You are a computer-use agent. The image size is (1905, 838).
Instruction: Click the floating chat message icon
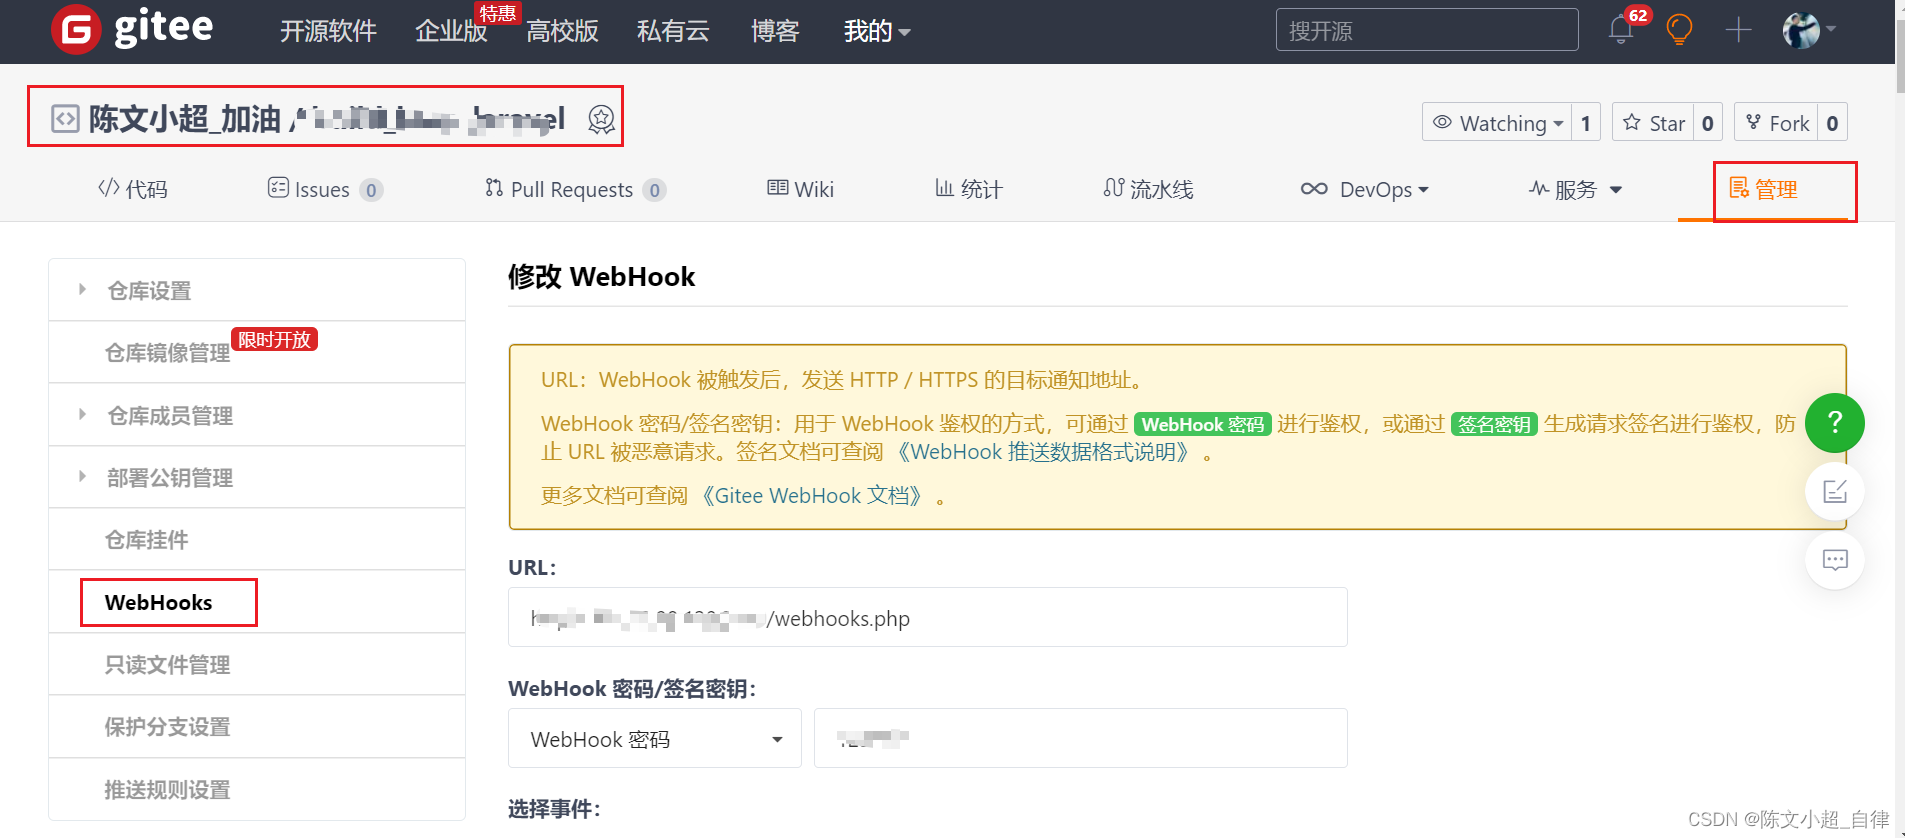[x=1834, y=560]
